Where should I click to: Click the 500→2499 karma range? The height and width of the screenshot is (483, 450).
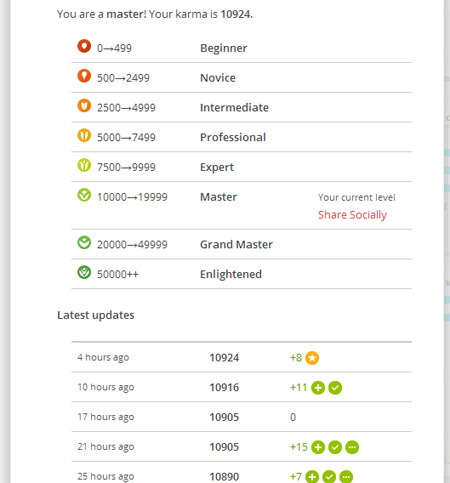[x=123, y=78]
